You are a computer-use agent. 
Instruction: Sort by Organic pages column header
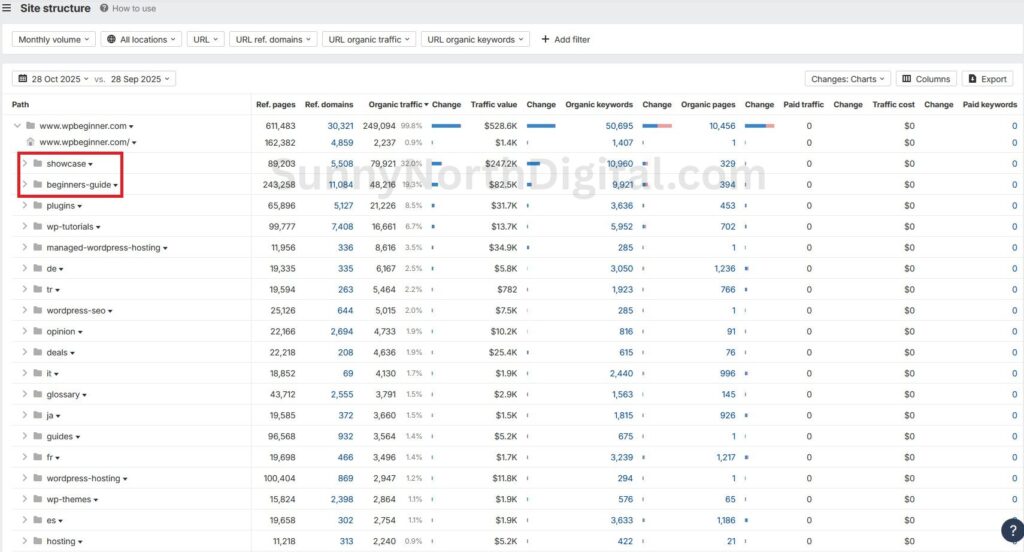pos(708,105)
